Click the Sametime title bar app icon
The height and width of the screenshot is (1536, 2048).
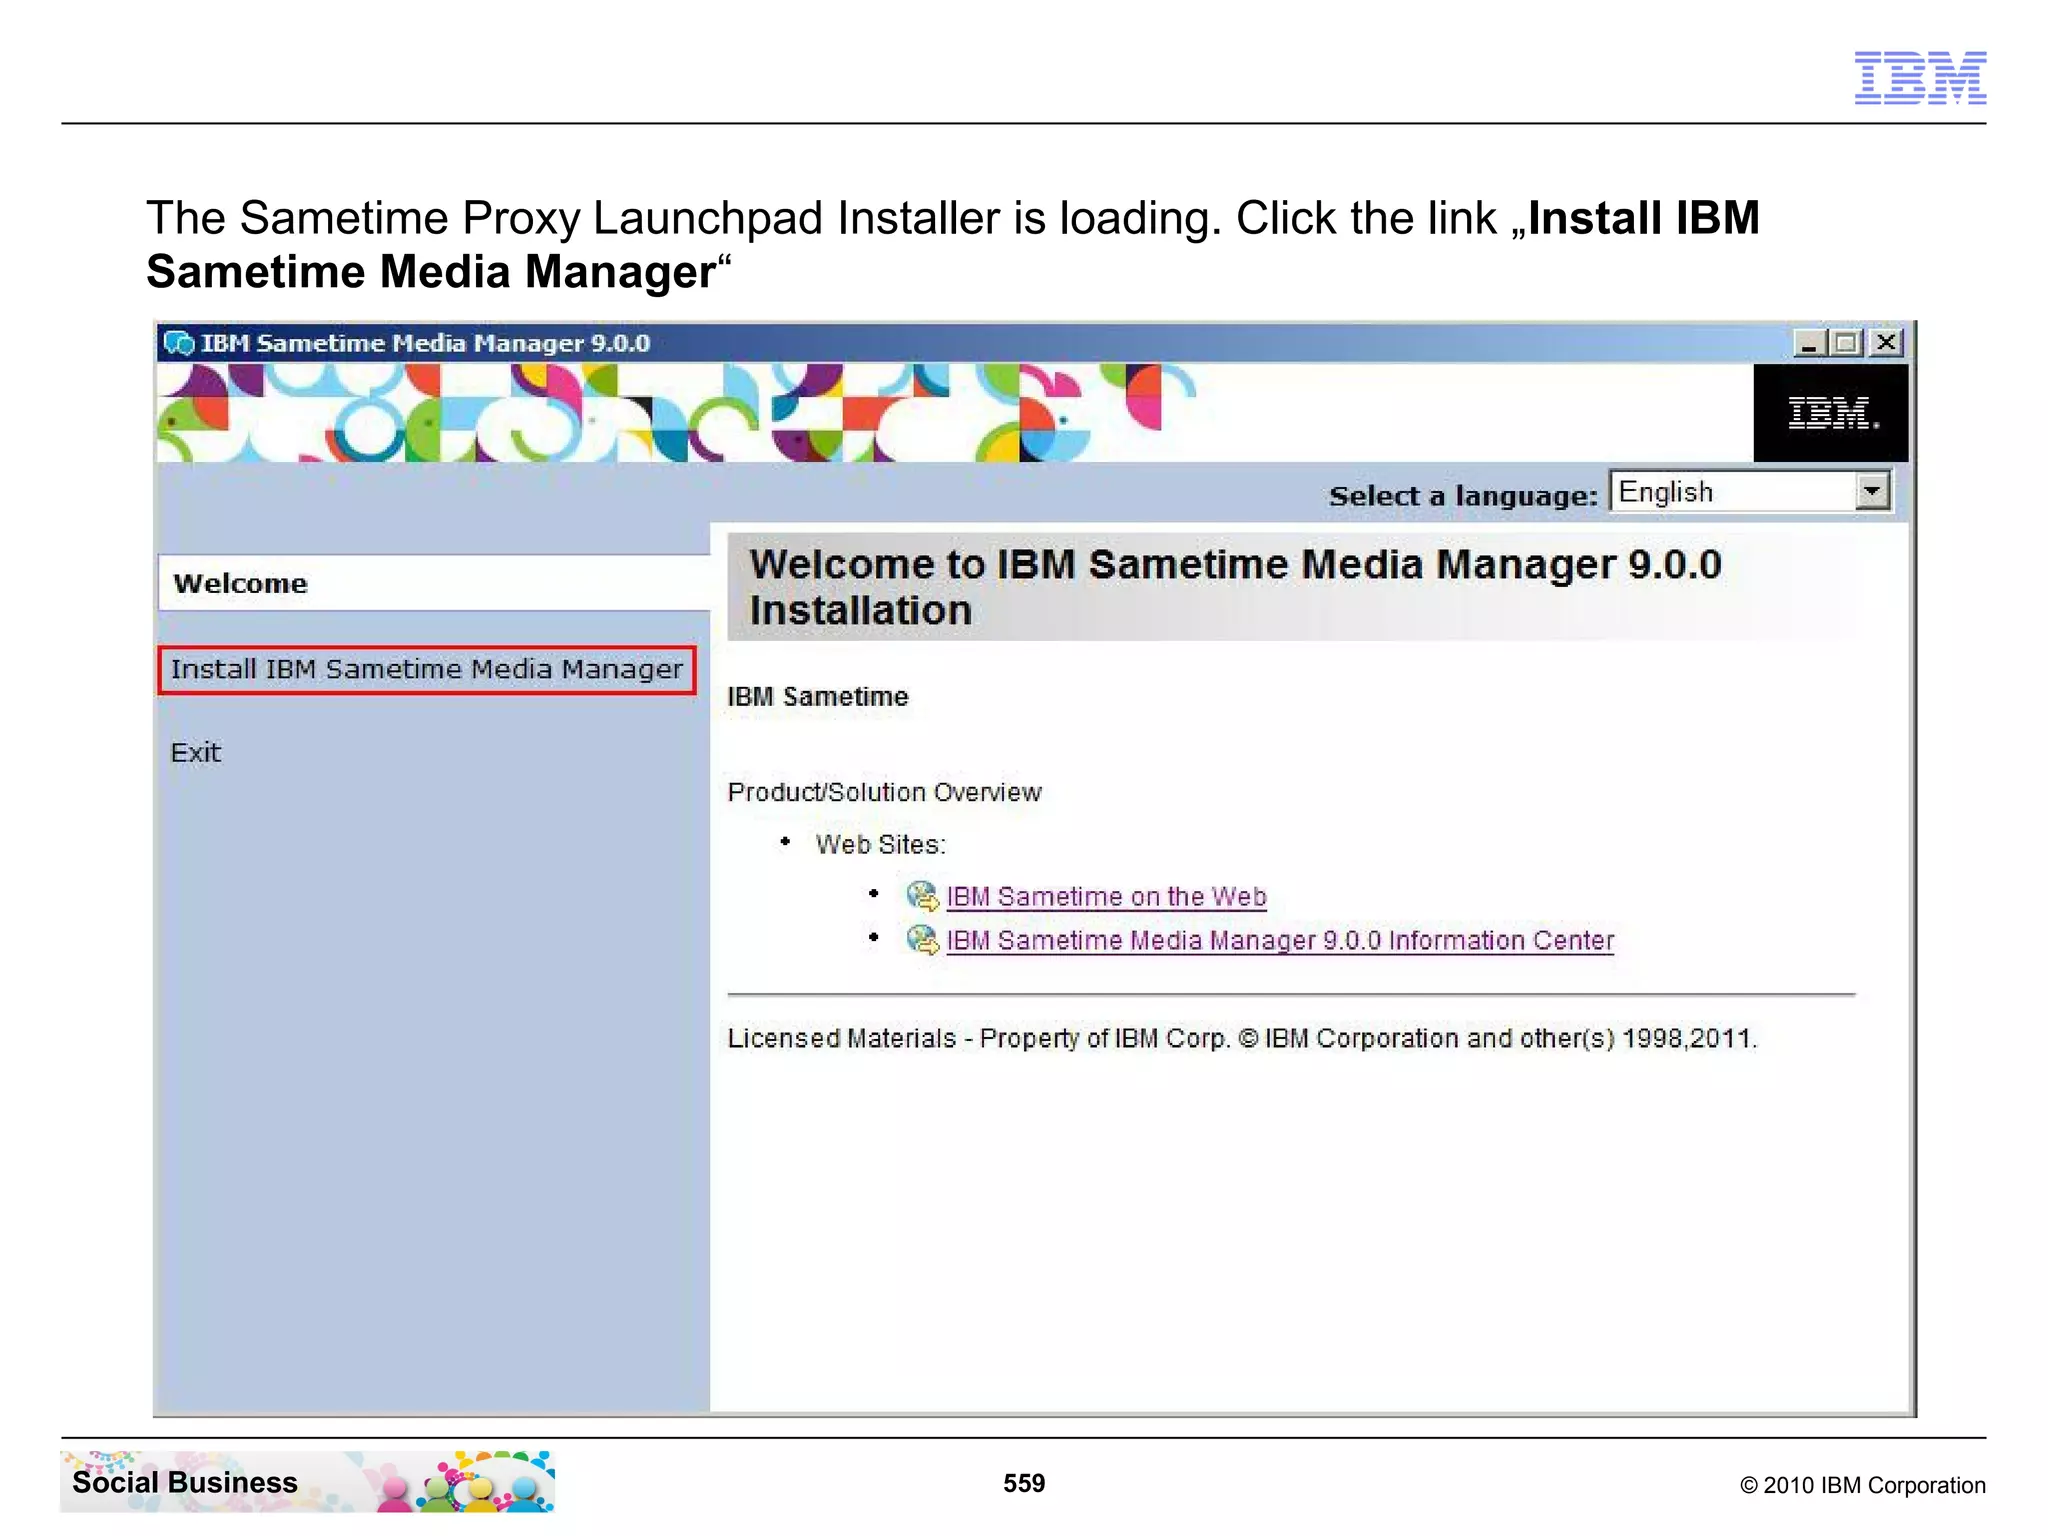tap(180, 343)
